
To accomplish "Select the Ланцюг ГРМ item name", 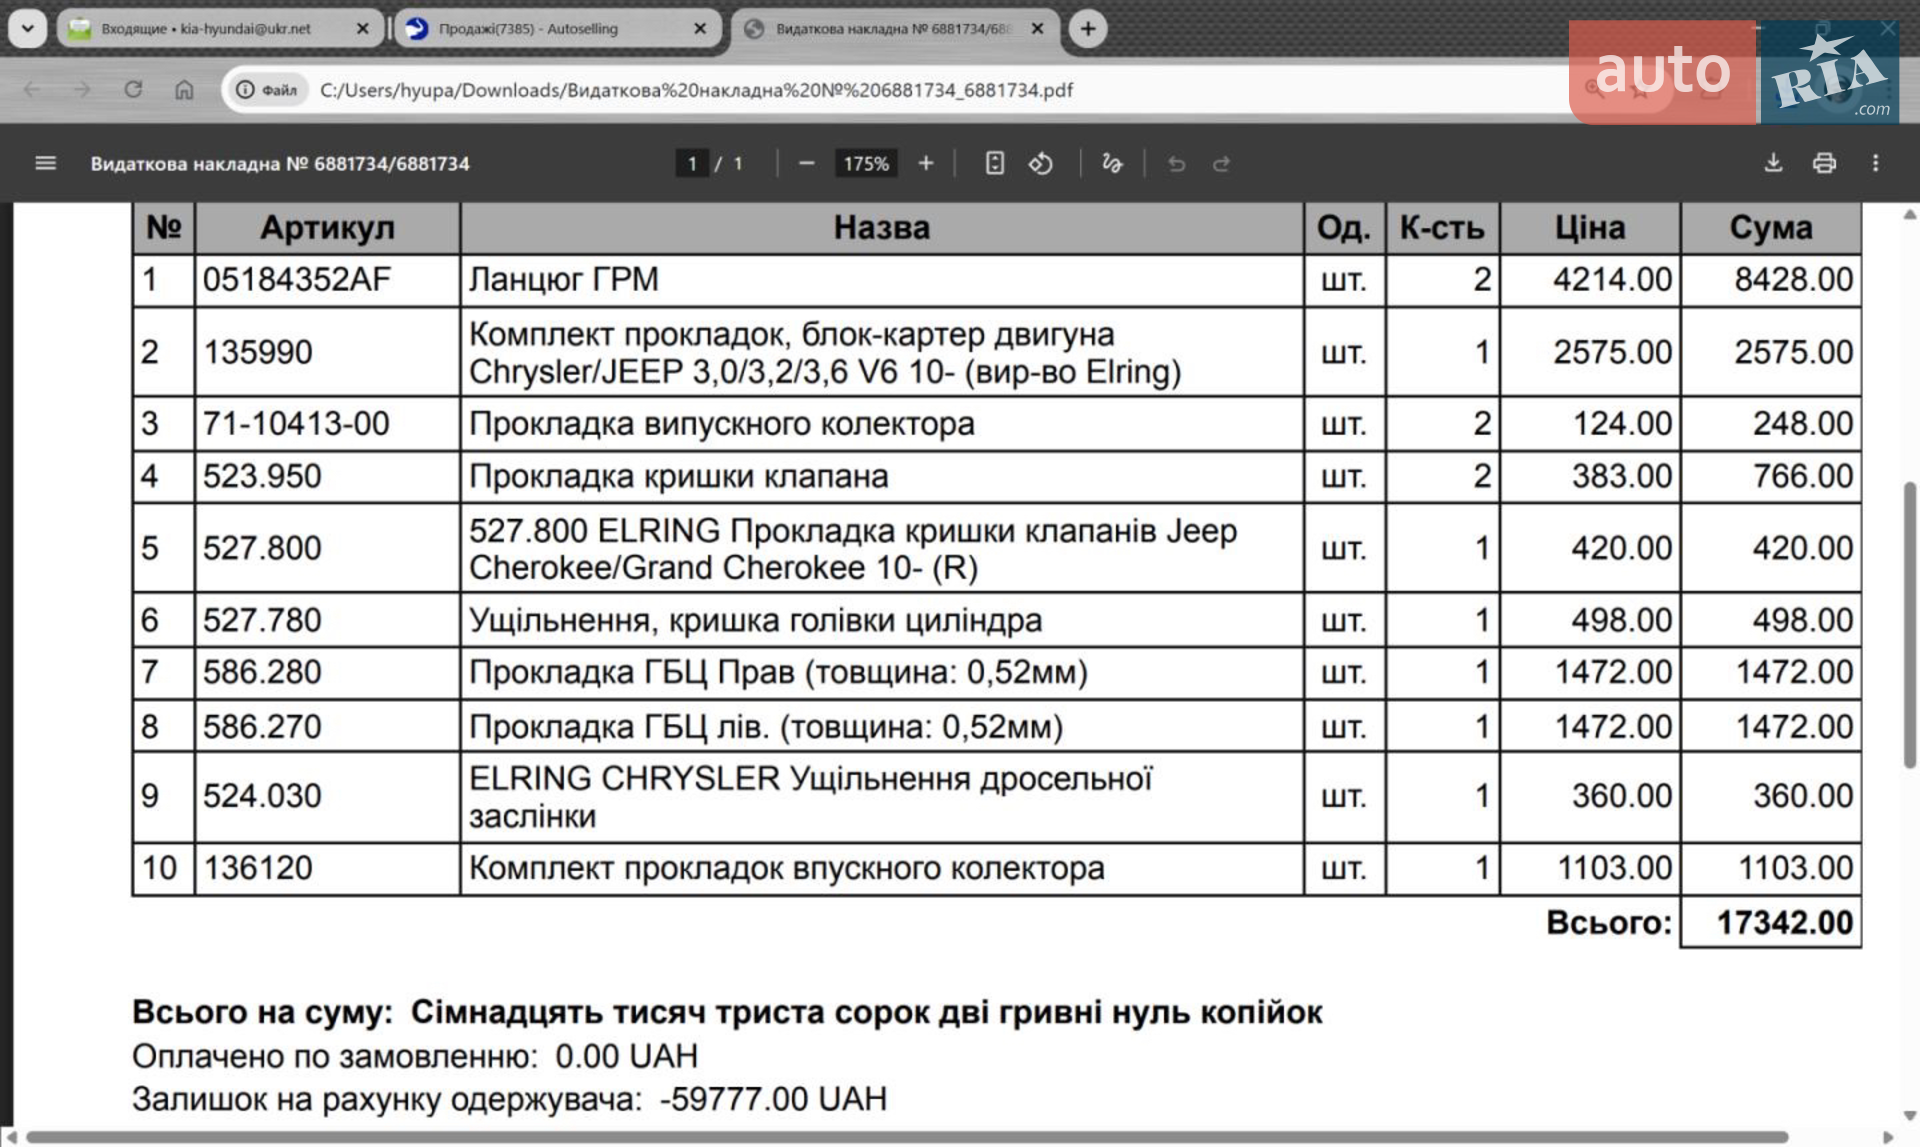I will [x=564, y=280].
